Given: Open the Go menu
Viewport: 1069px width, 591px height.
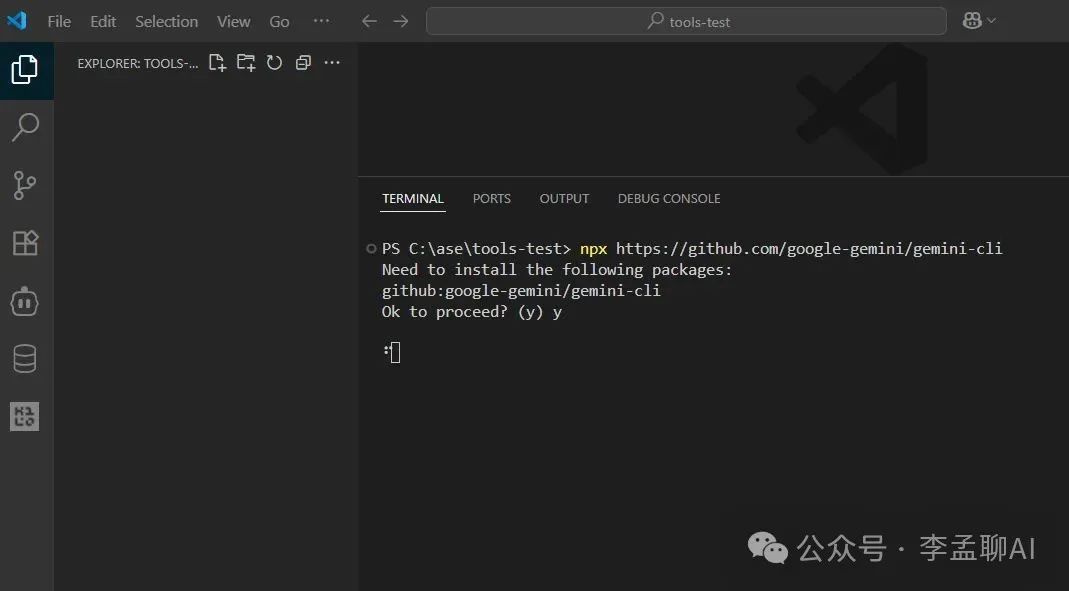Looking at the screenshot, I should pos(280,22).
